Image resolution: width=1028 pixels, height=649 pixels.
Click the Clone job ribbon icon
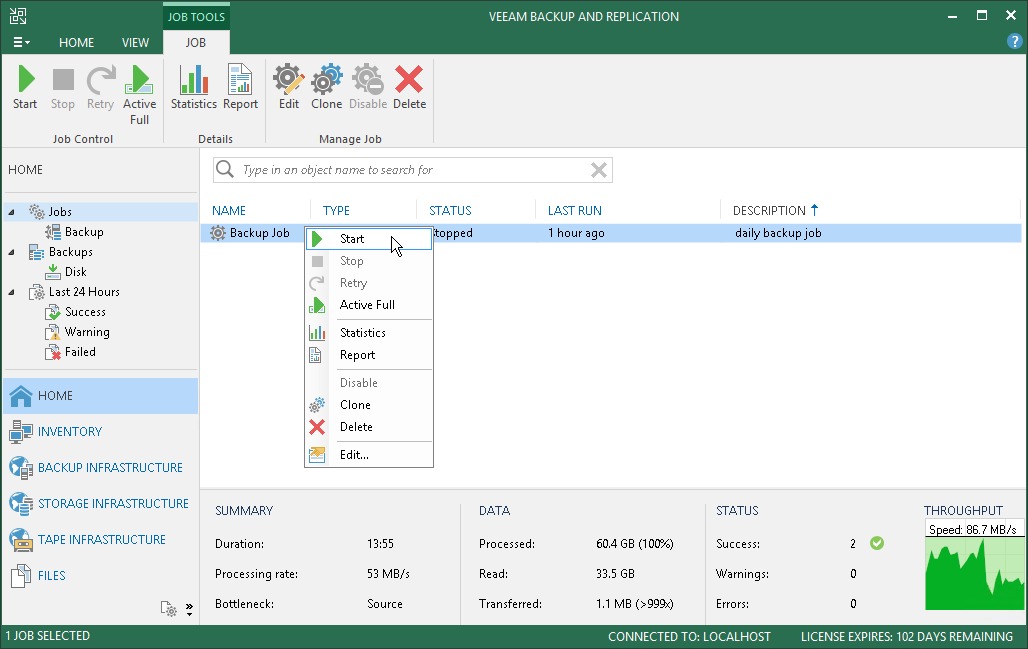326,87
